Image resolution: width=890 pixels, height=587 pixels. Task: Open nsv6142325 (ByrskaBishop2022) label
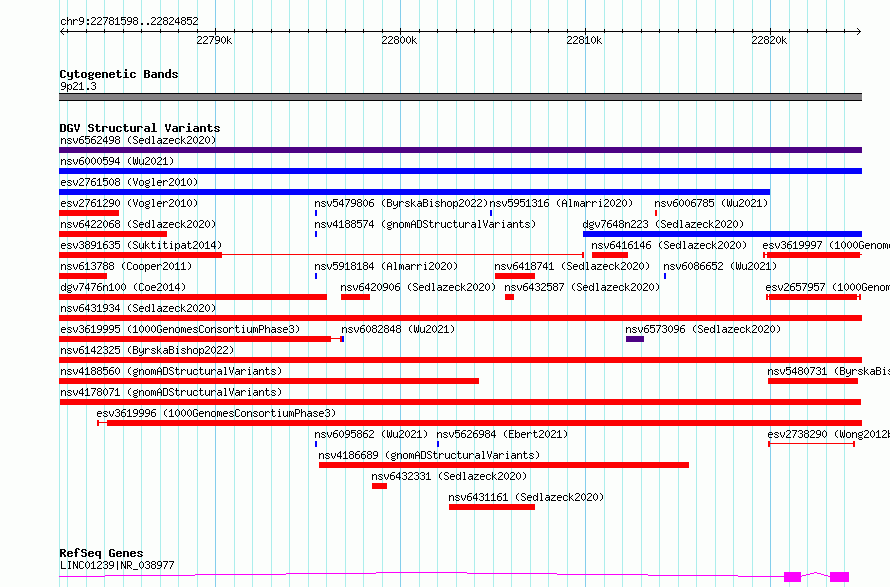pos(147,350)
